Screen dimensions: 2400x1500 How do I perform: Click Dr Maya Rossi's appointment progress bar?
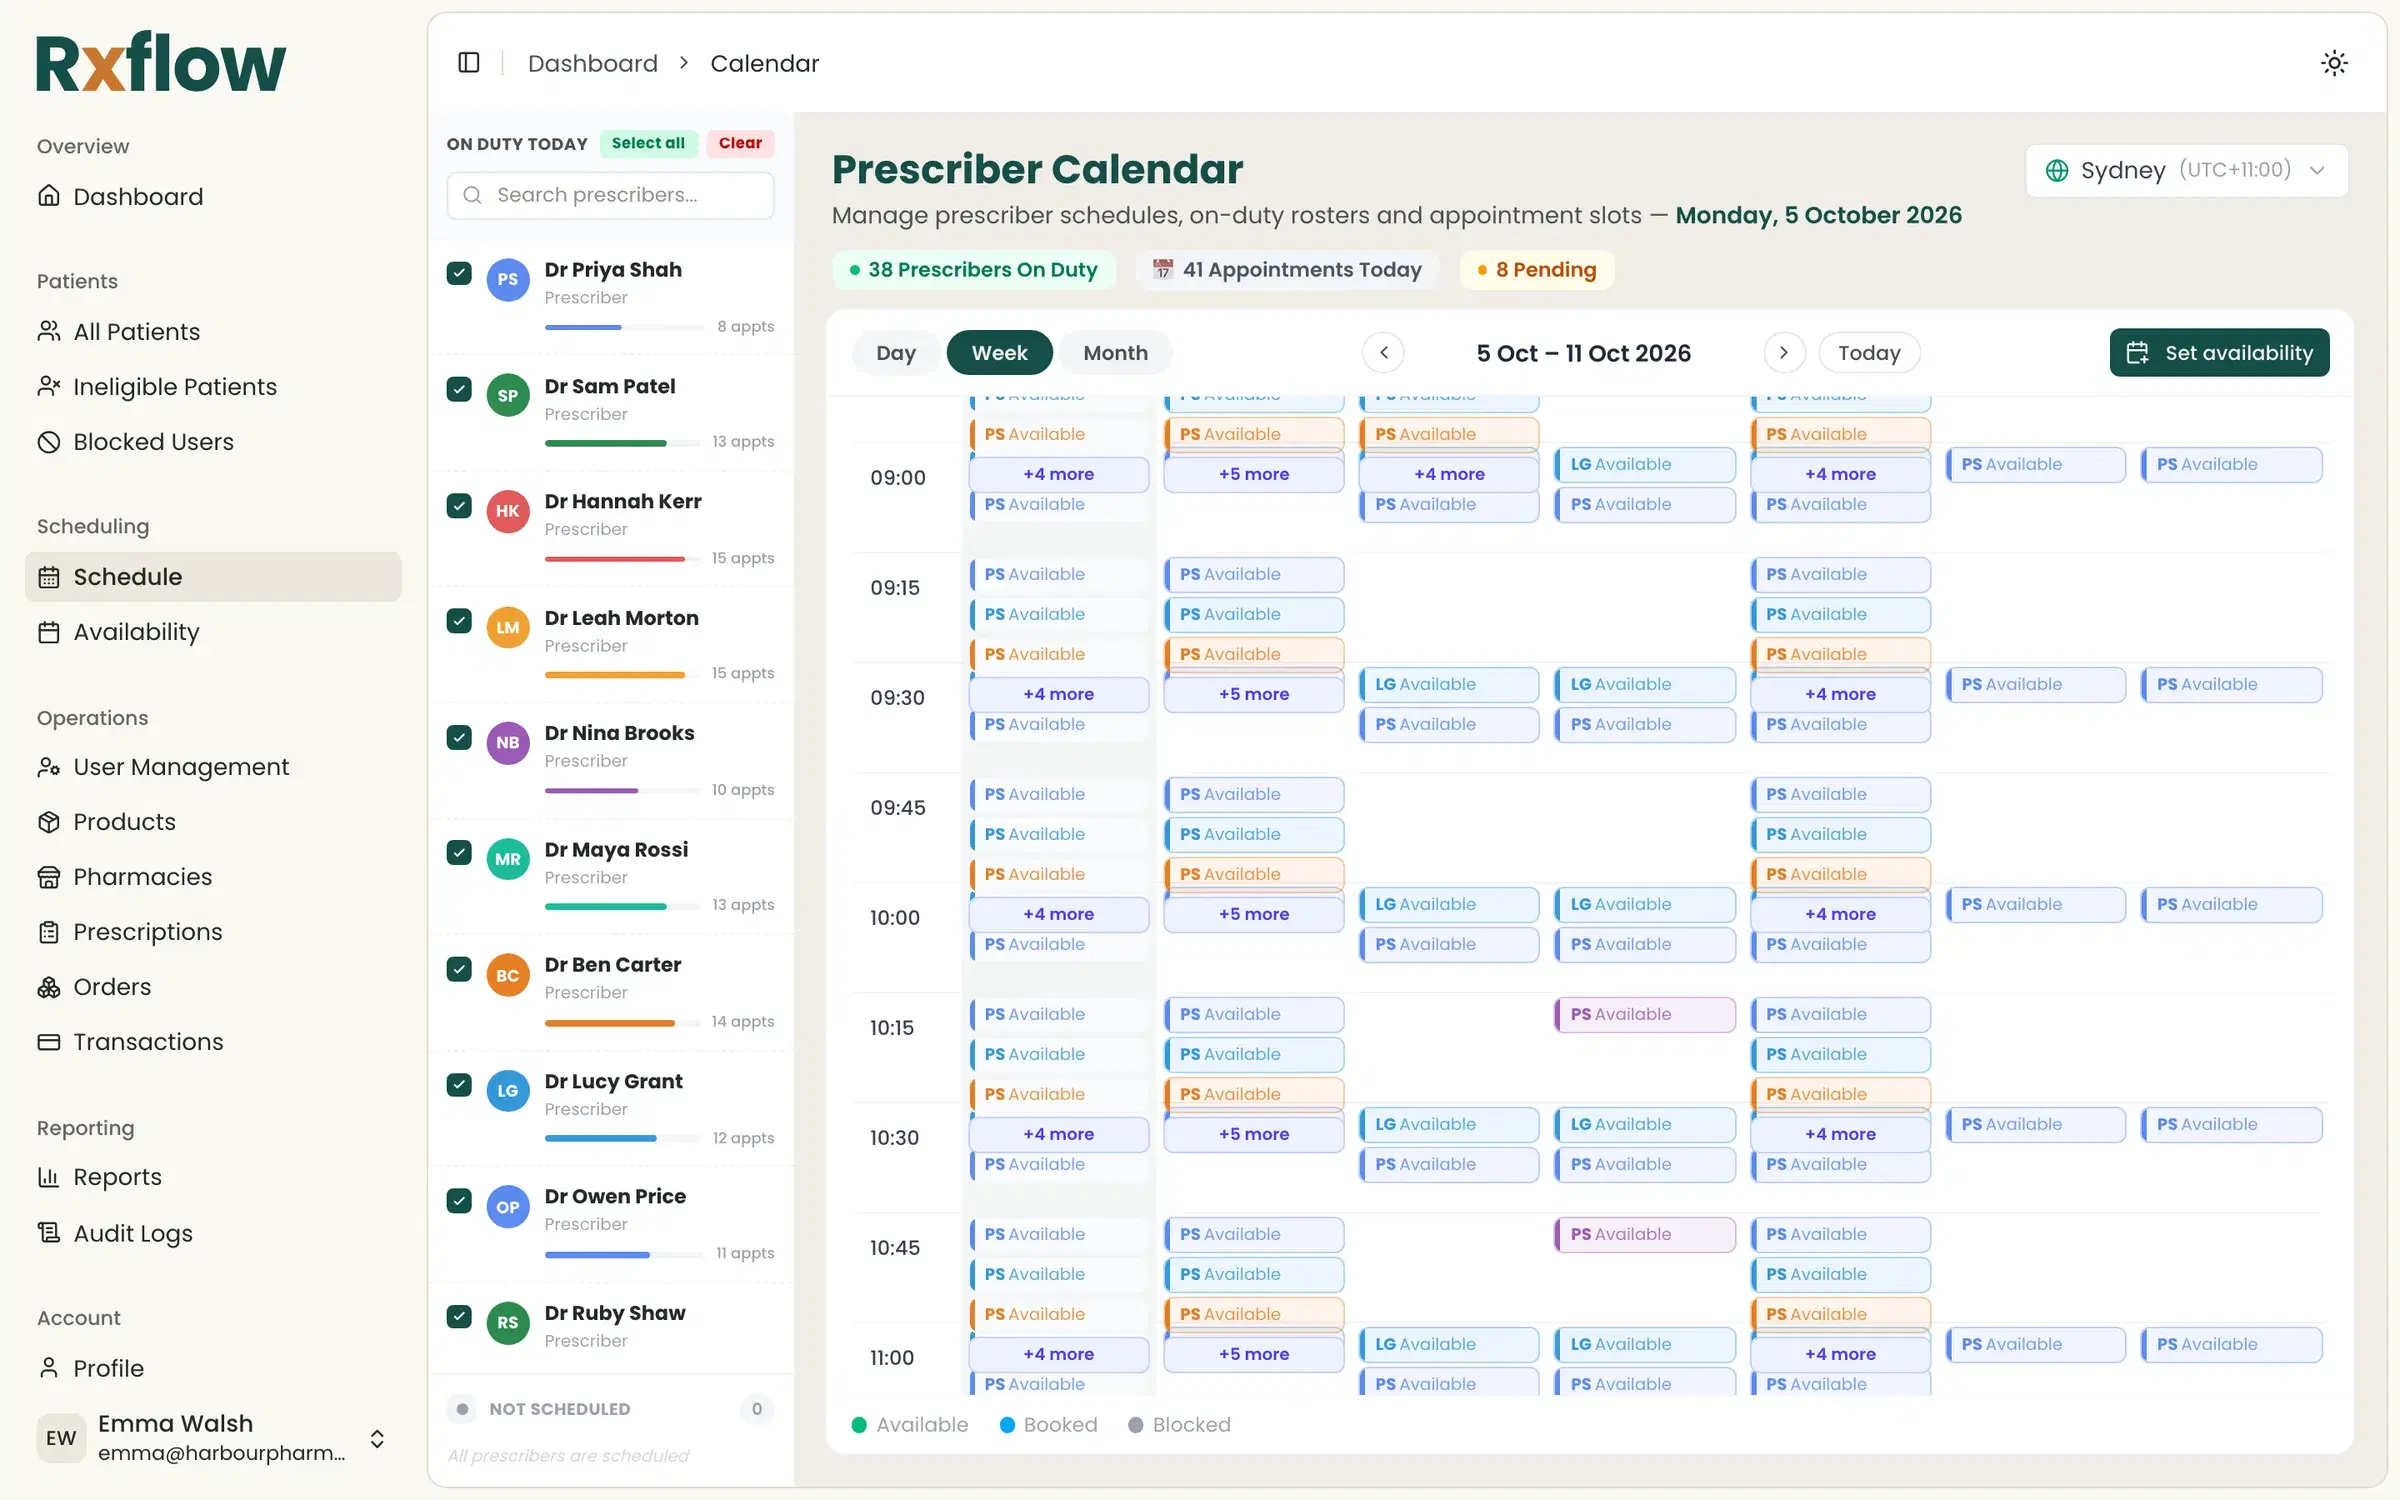(x=623, y=906)
